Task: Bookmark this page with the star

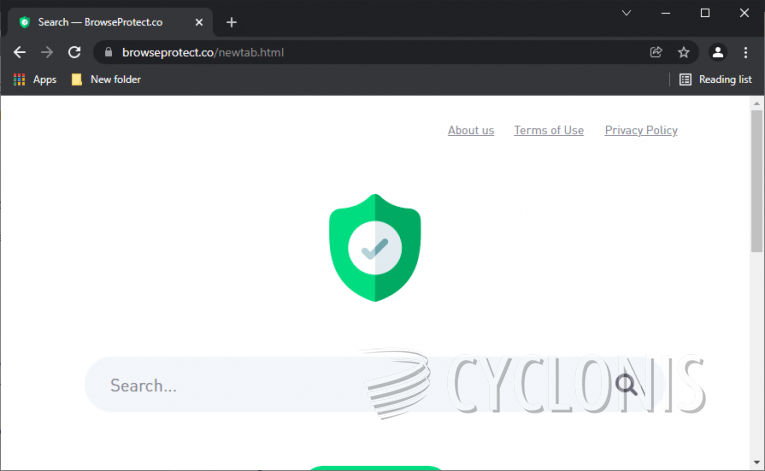Action: (x=684, y=52)
